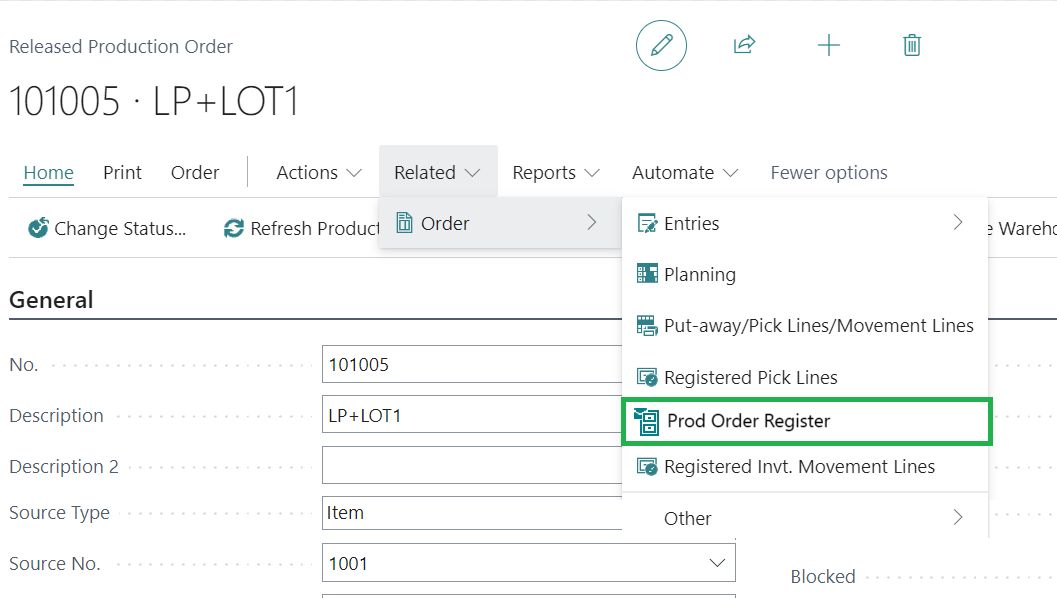The height and width of the screenshot is (598, 1057).
Task: Click the plus new record icon
Action: (x=828, y=45)
